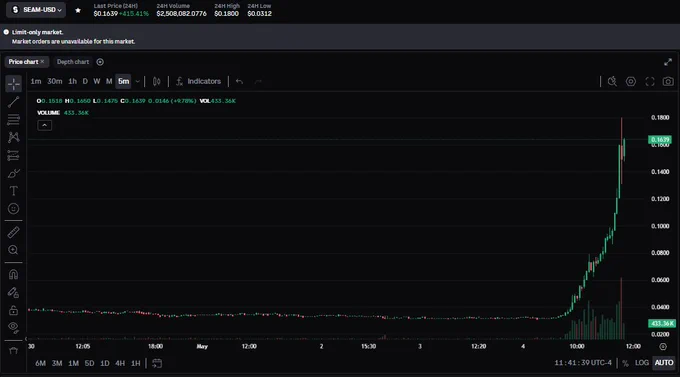Switch to the monthly M interval
The image size is (680, 377).
coord(109,81)
